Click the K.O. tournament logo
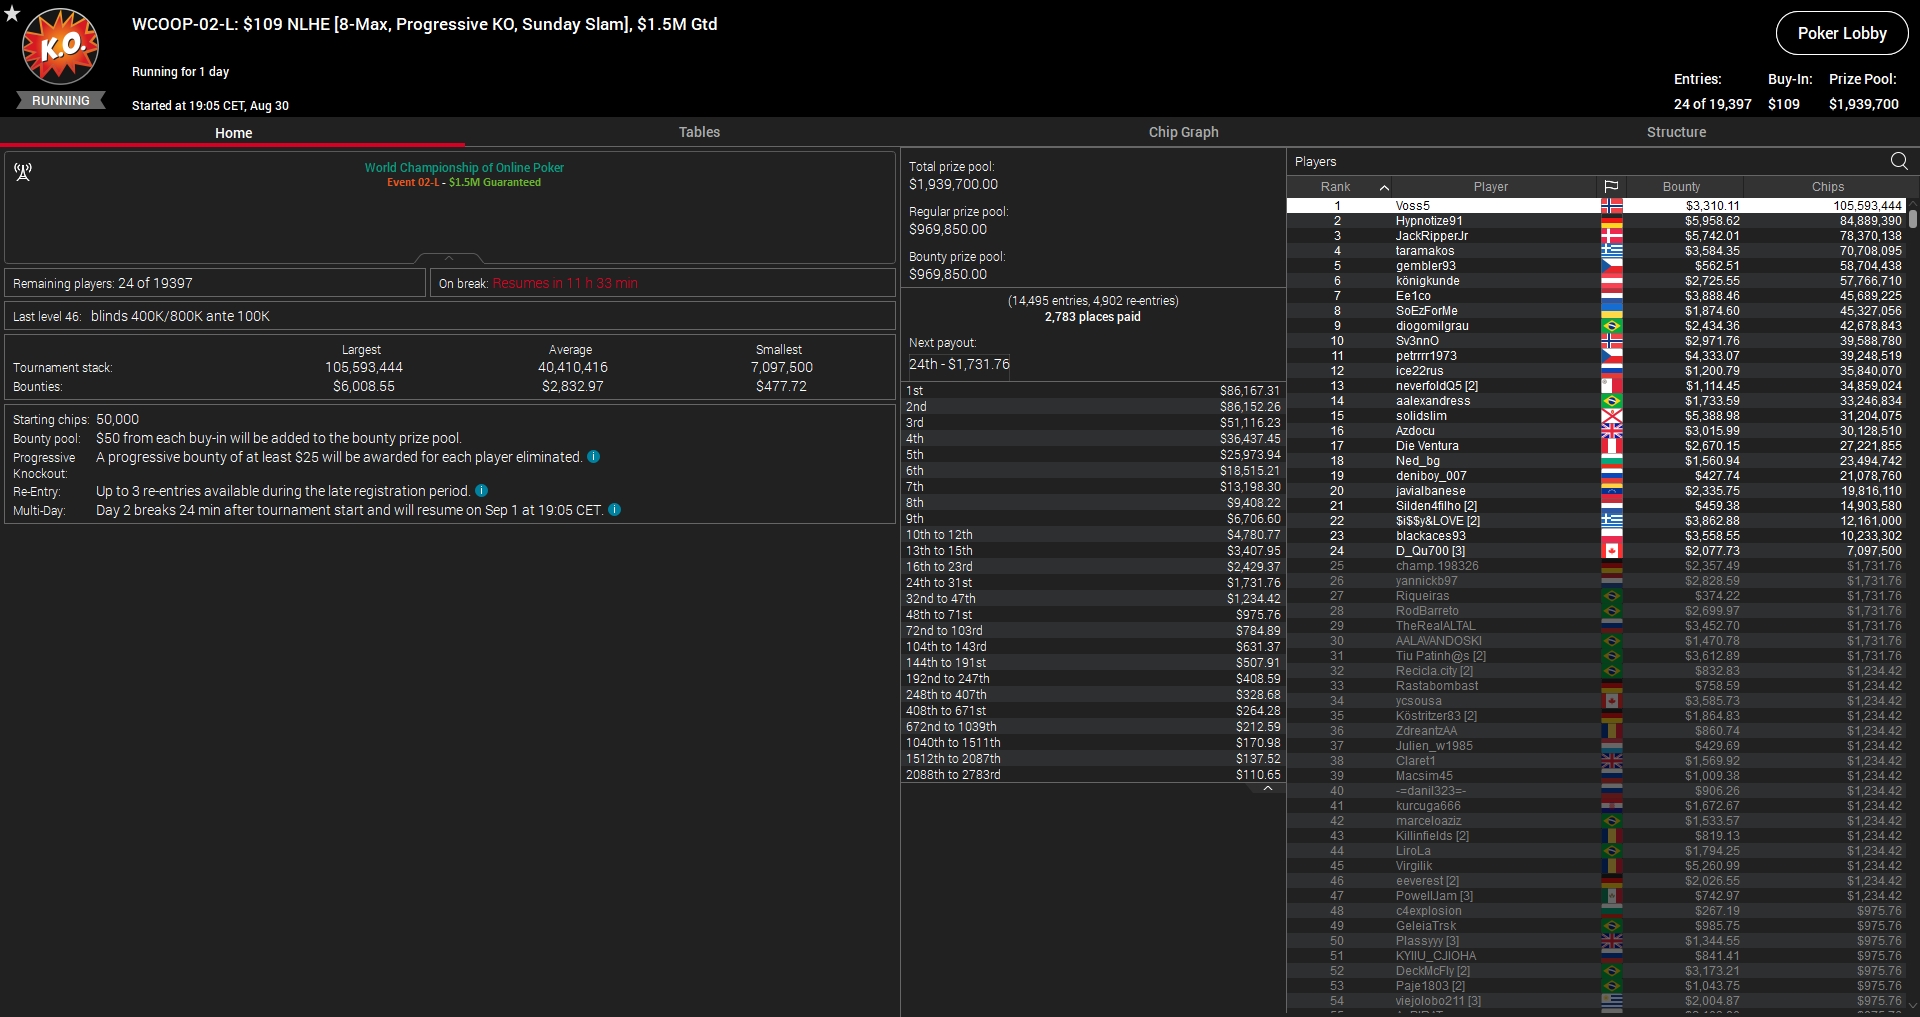The width and height of the screenshot is (1920, 1017). [61, 48]
